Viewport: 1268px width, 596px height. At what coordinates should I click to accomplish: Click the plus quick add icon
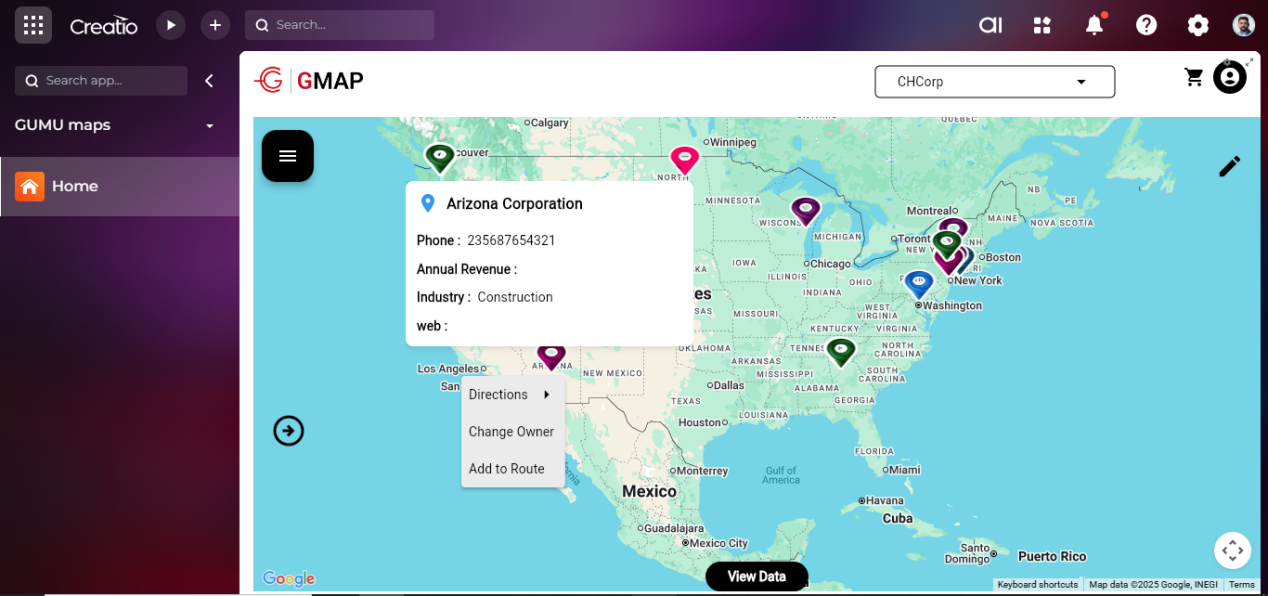click(x=215, y=25)
